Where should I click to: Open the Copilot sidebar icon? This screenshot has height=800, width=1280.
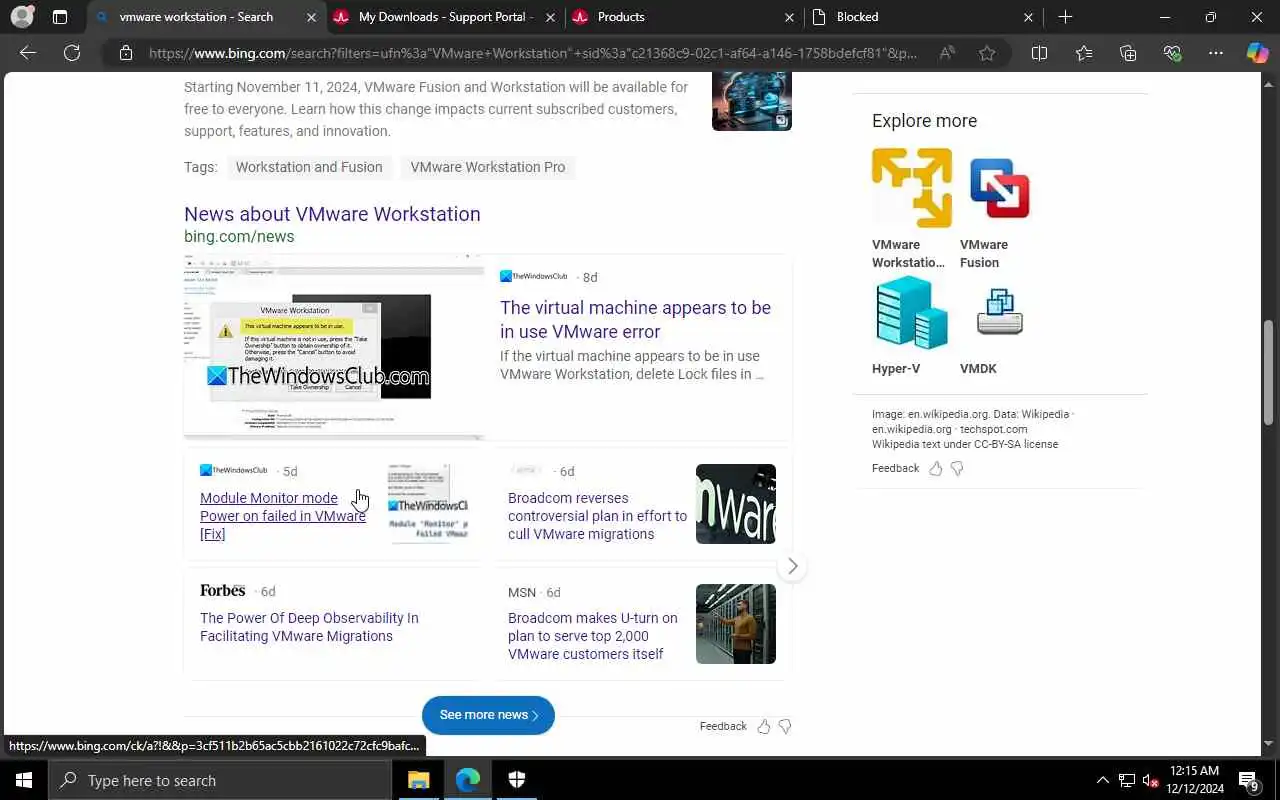click(x=1257, y=53)
